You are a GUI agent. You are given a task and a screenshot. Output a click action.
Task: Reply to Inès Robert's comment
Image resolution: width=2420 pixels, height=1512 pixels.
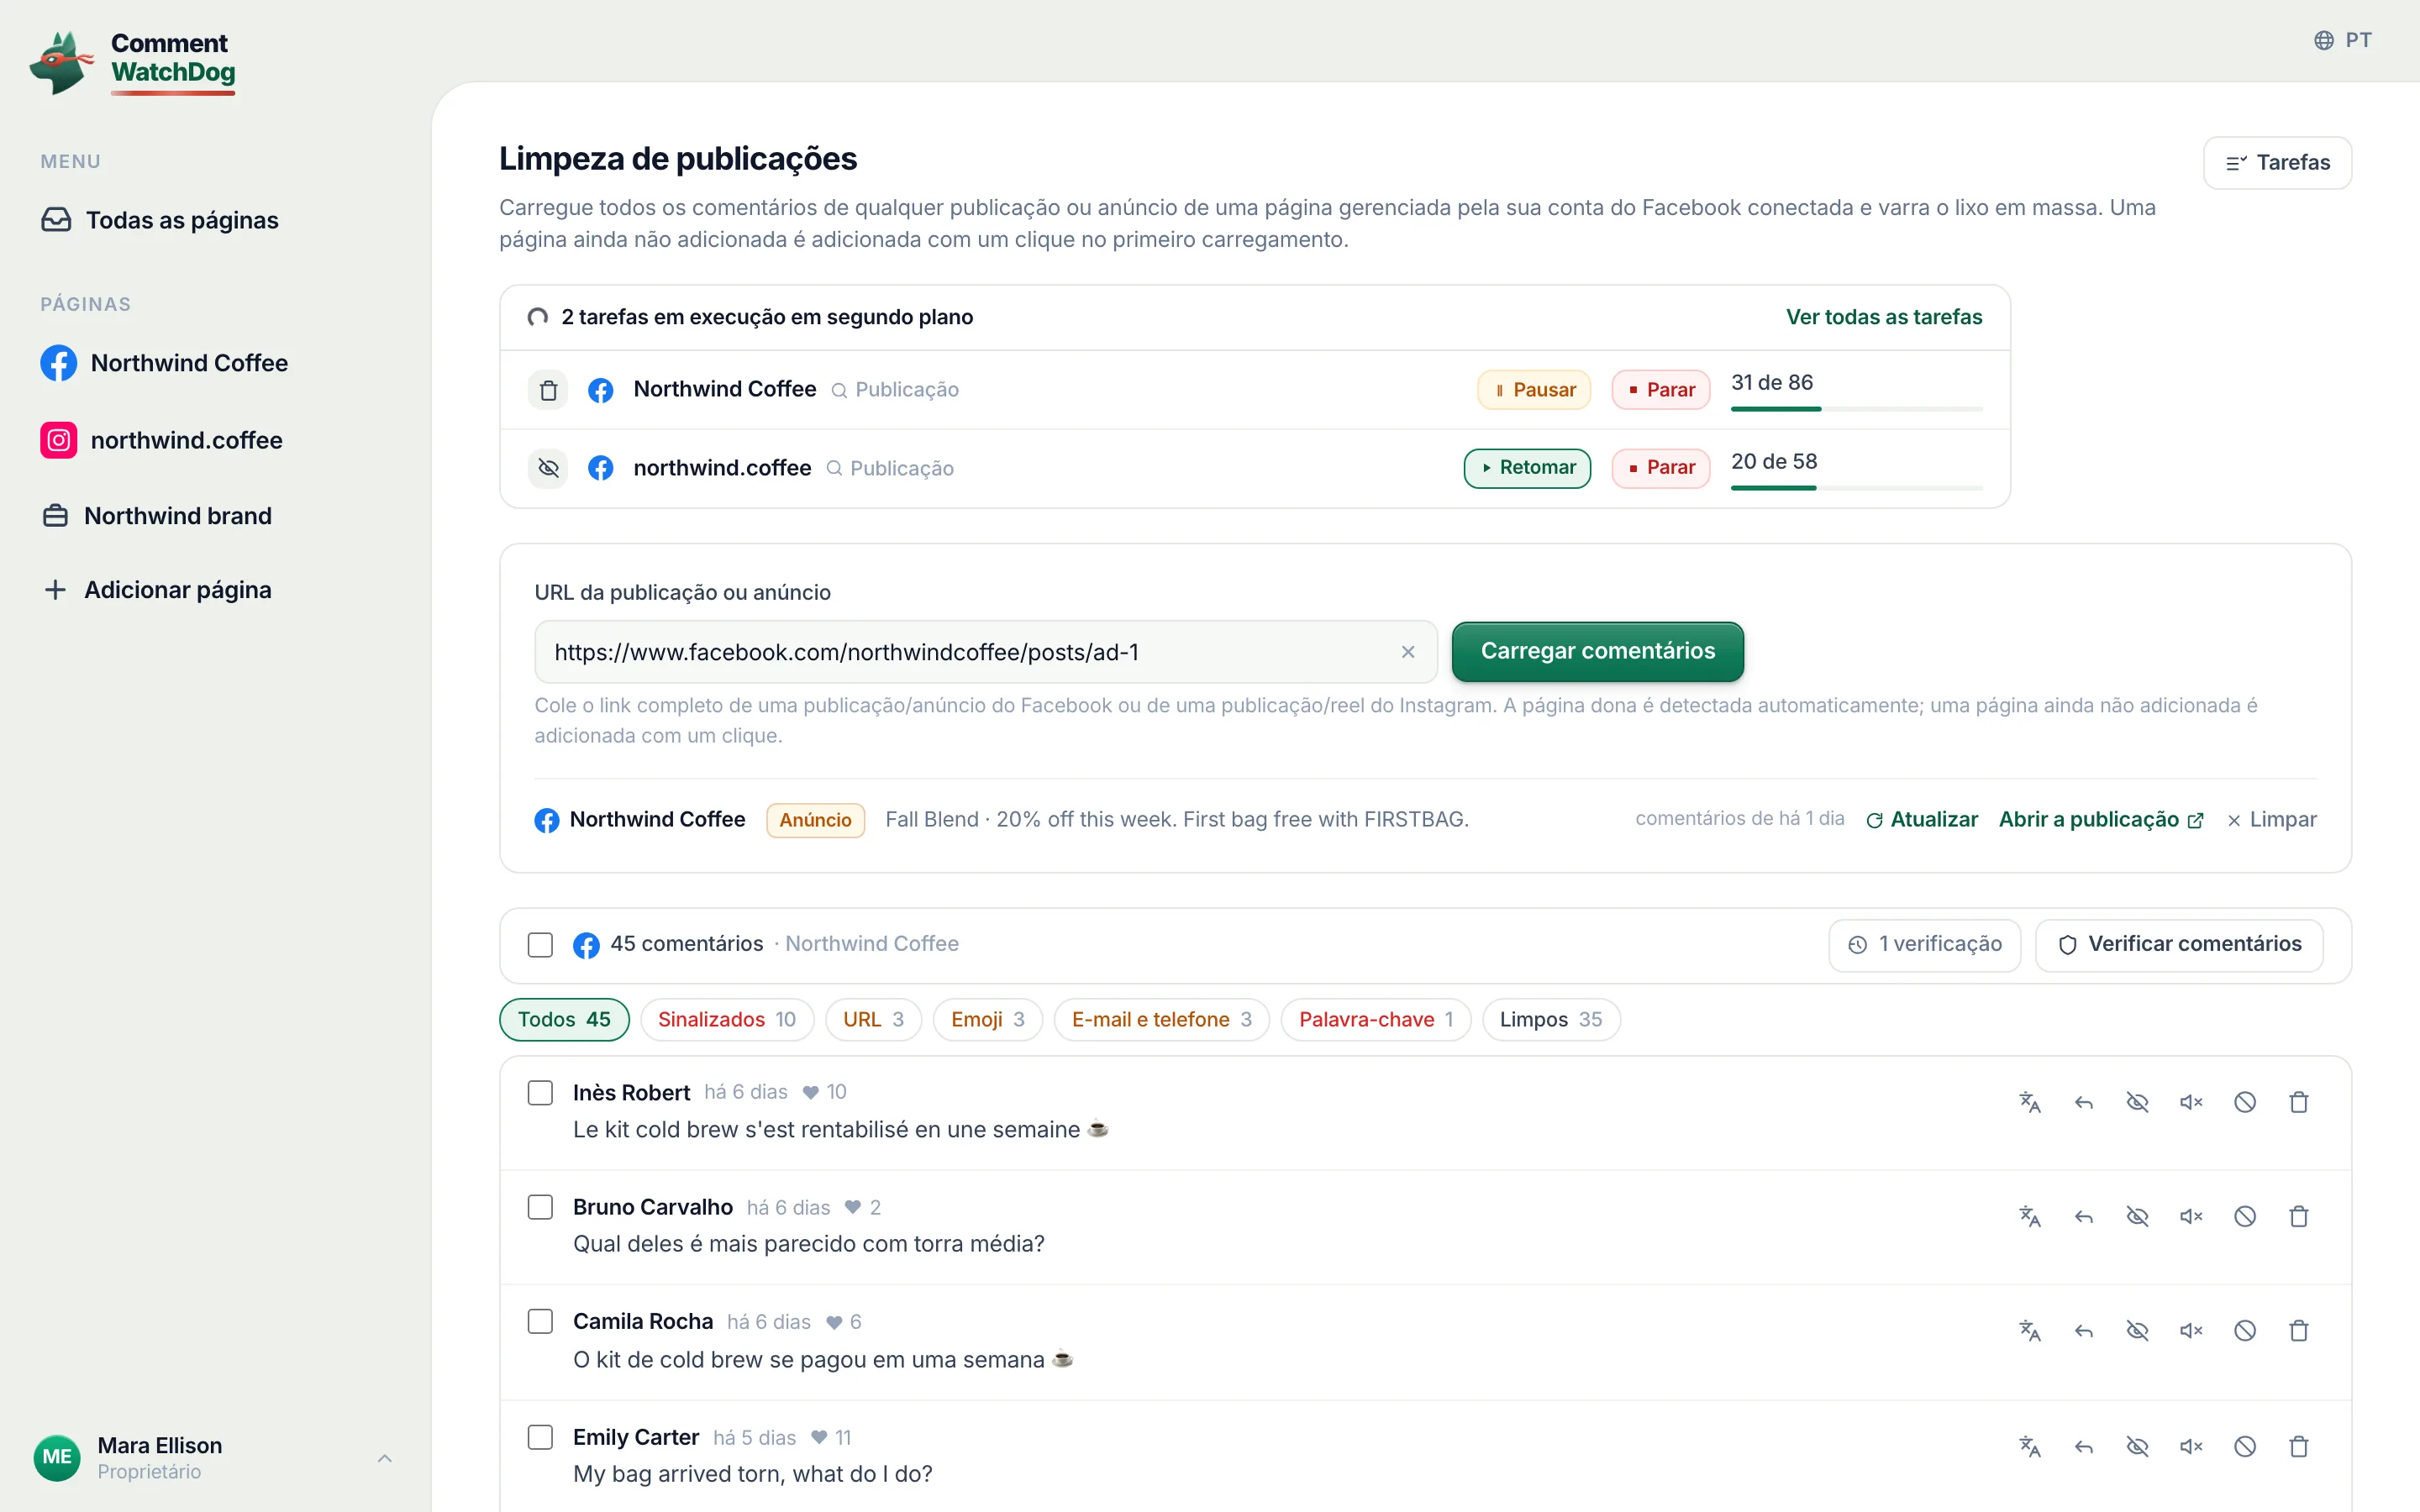pyautogui.click(x=2083, y=1102)
